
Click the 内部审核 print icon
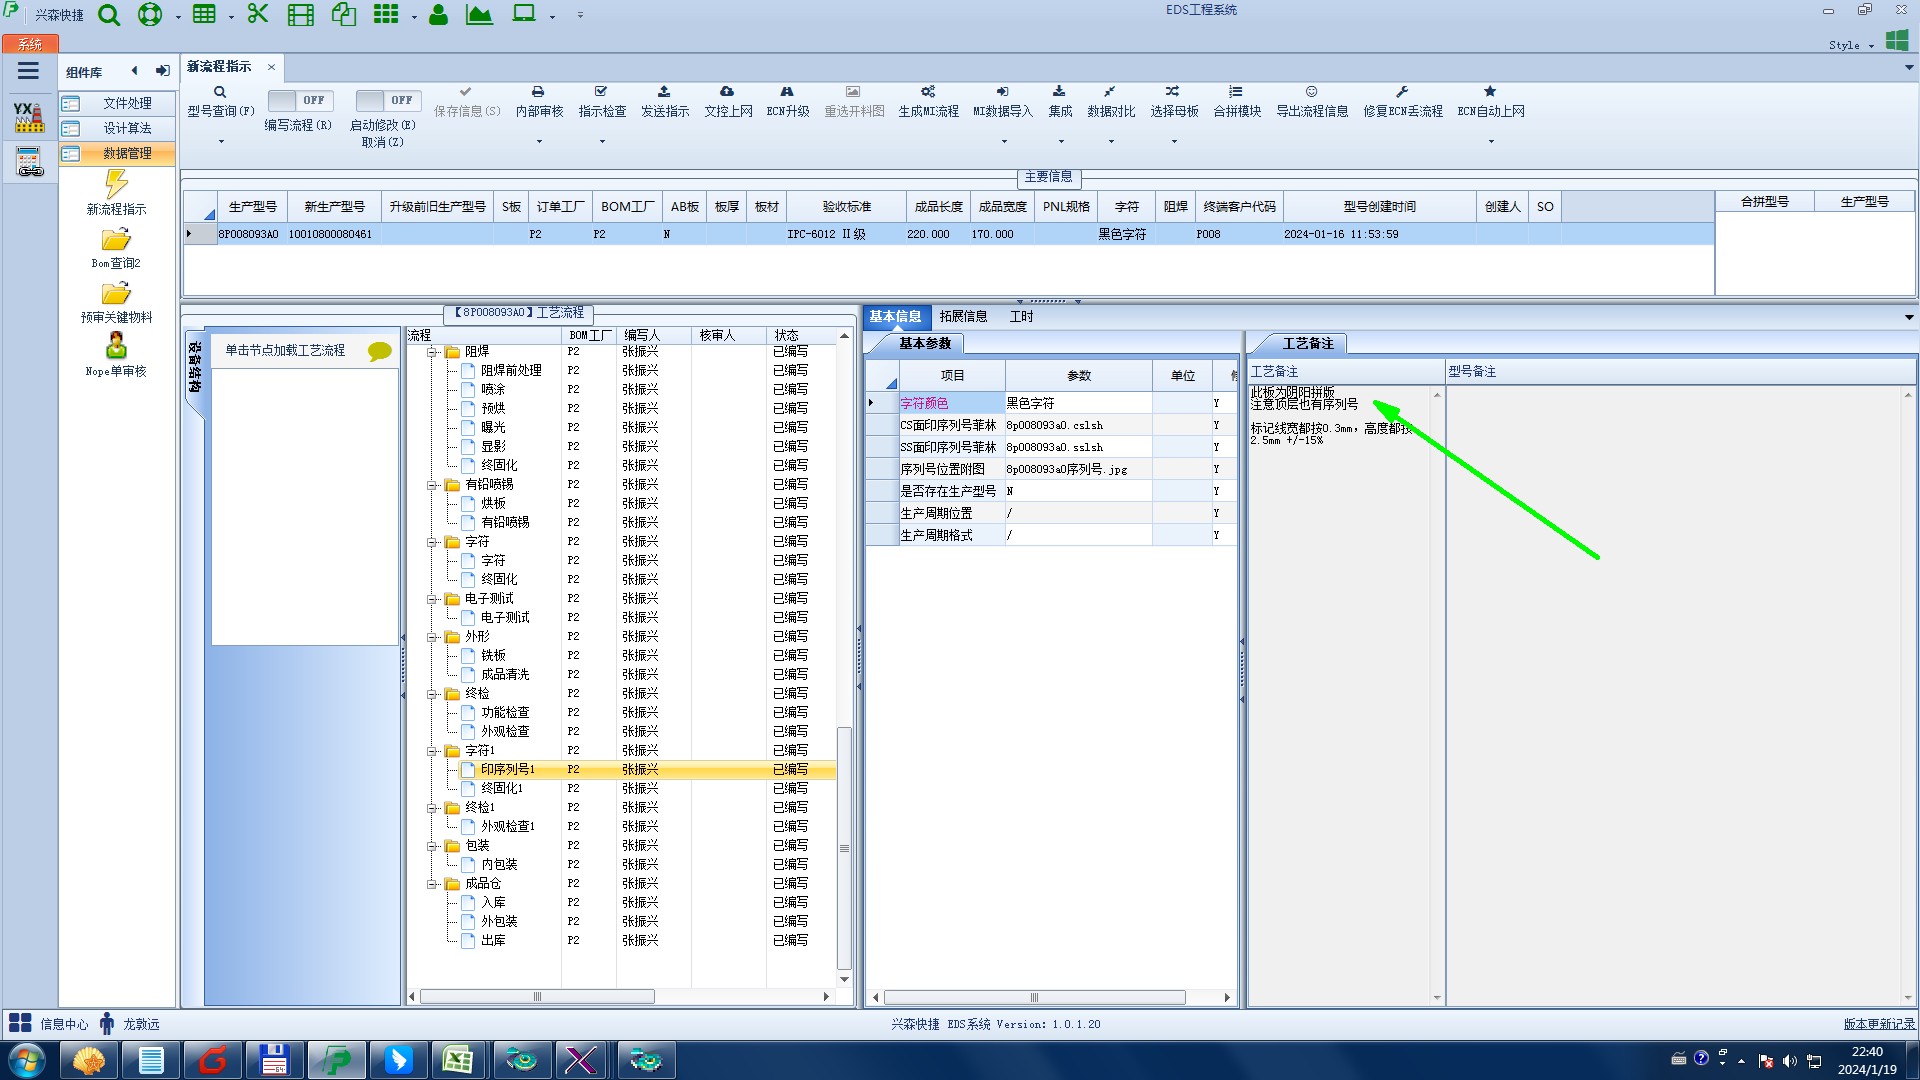[x=538, y=92]
